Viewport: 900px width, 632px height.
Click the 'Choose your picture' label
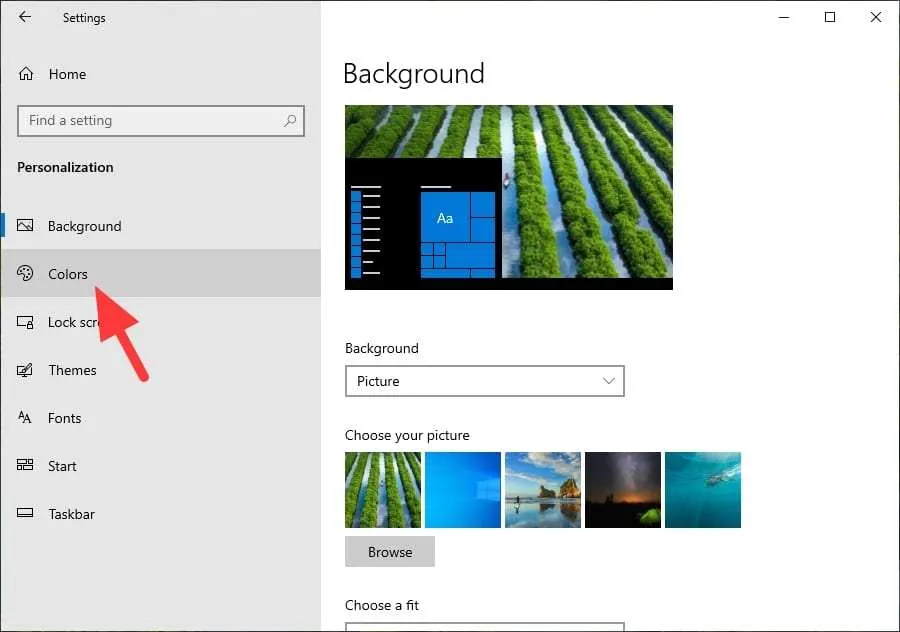pos(407,436)
